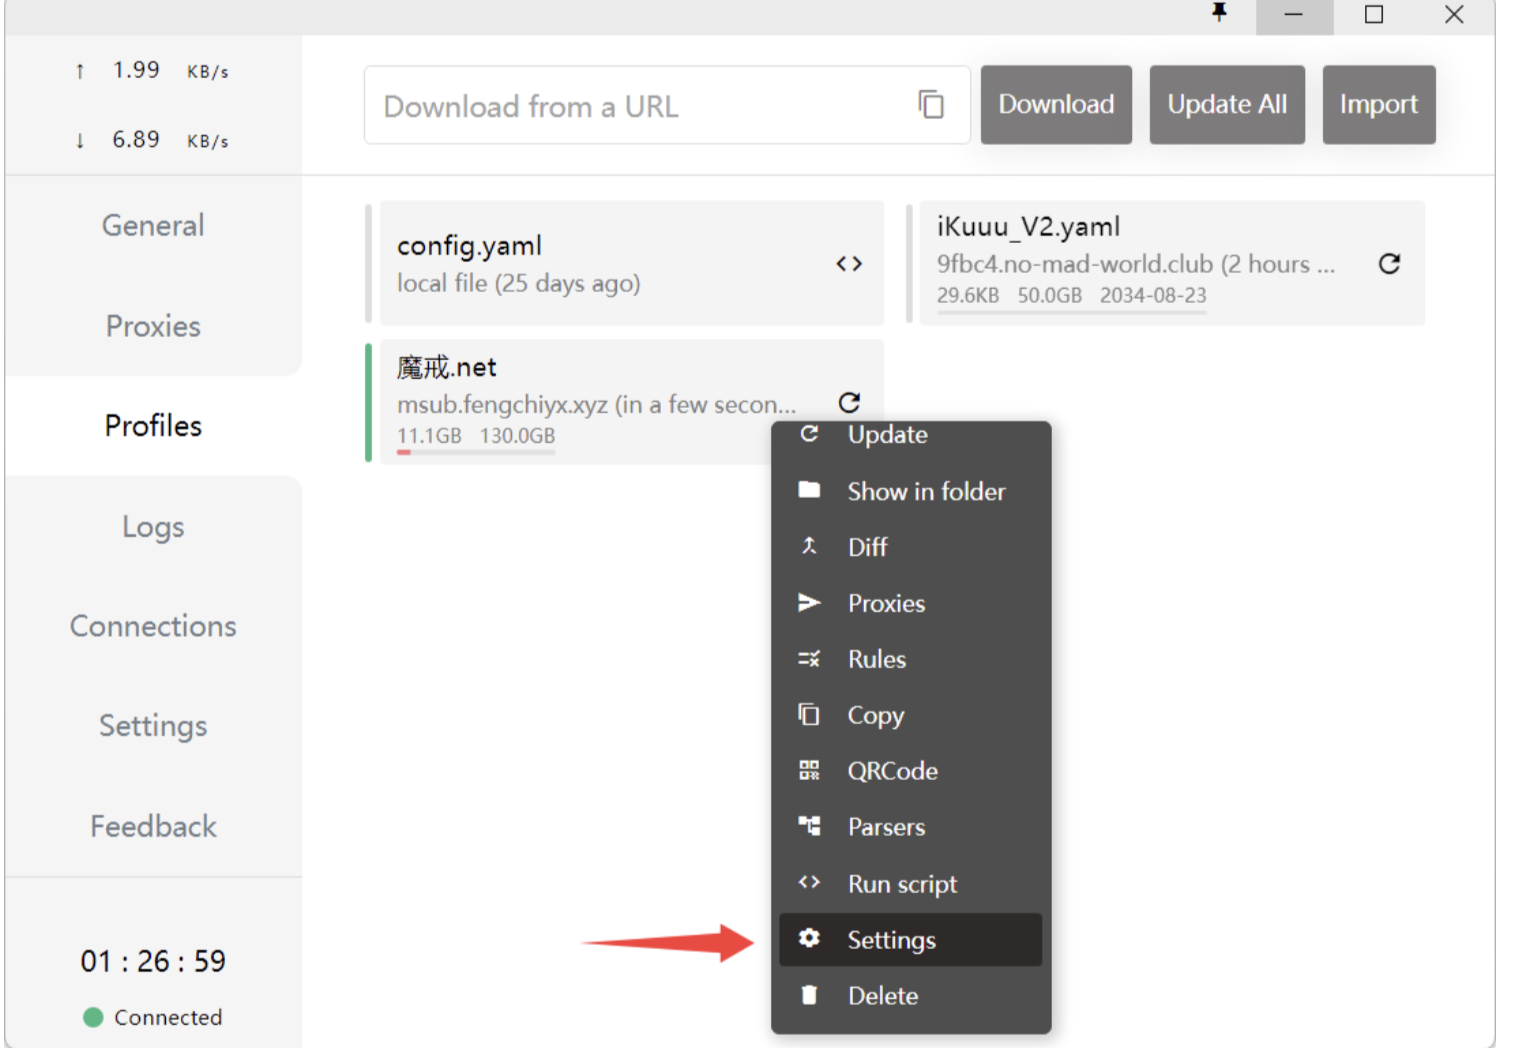Refresh the iKuuu_V2.yaml profile
The image size is (1513, 1048).
[1389, 263]
